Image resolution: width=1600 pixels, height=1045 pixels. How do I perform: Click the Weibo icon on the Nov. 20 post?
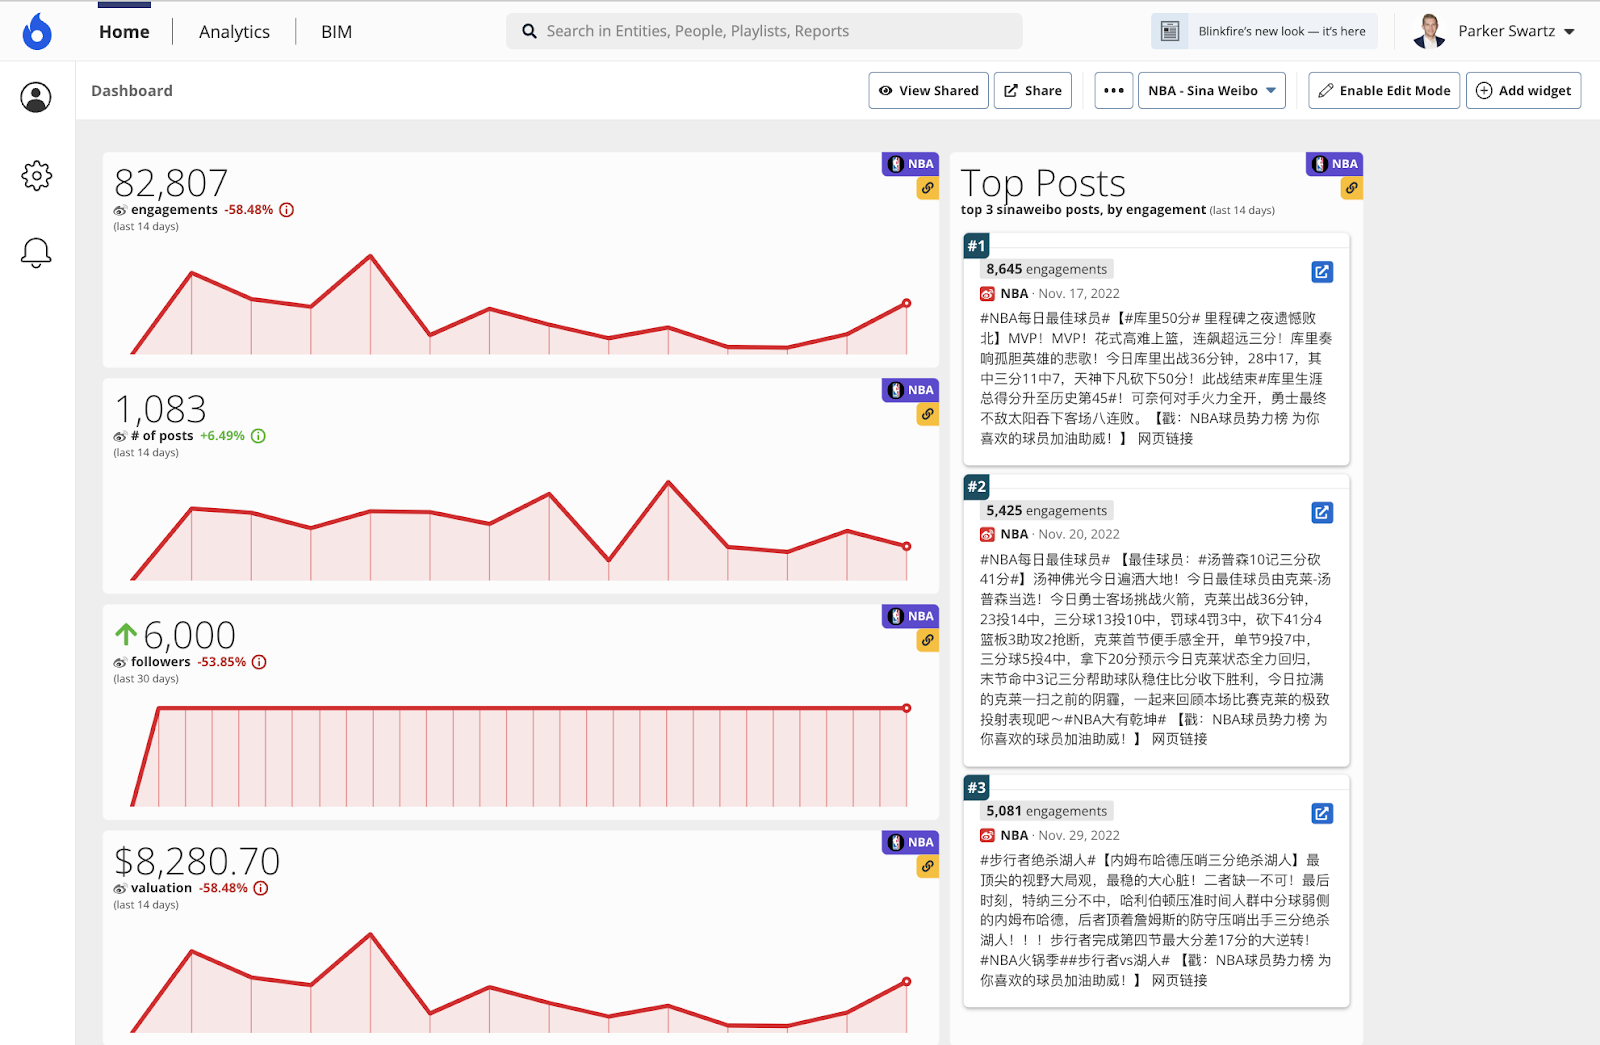tap(987, 535)
